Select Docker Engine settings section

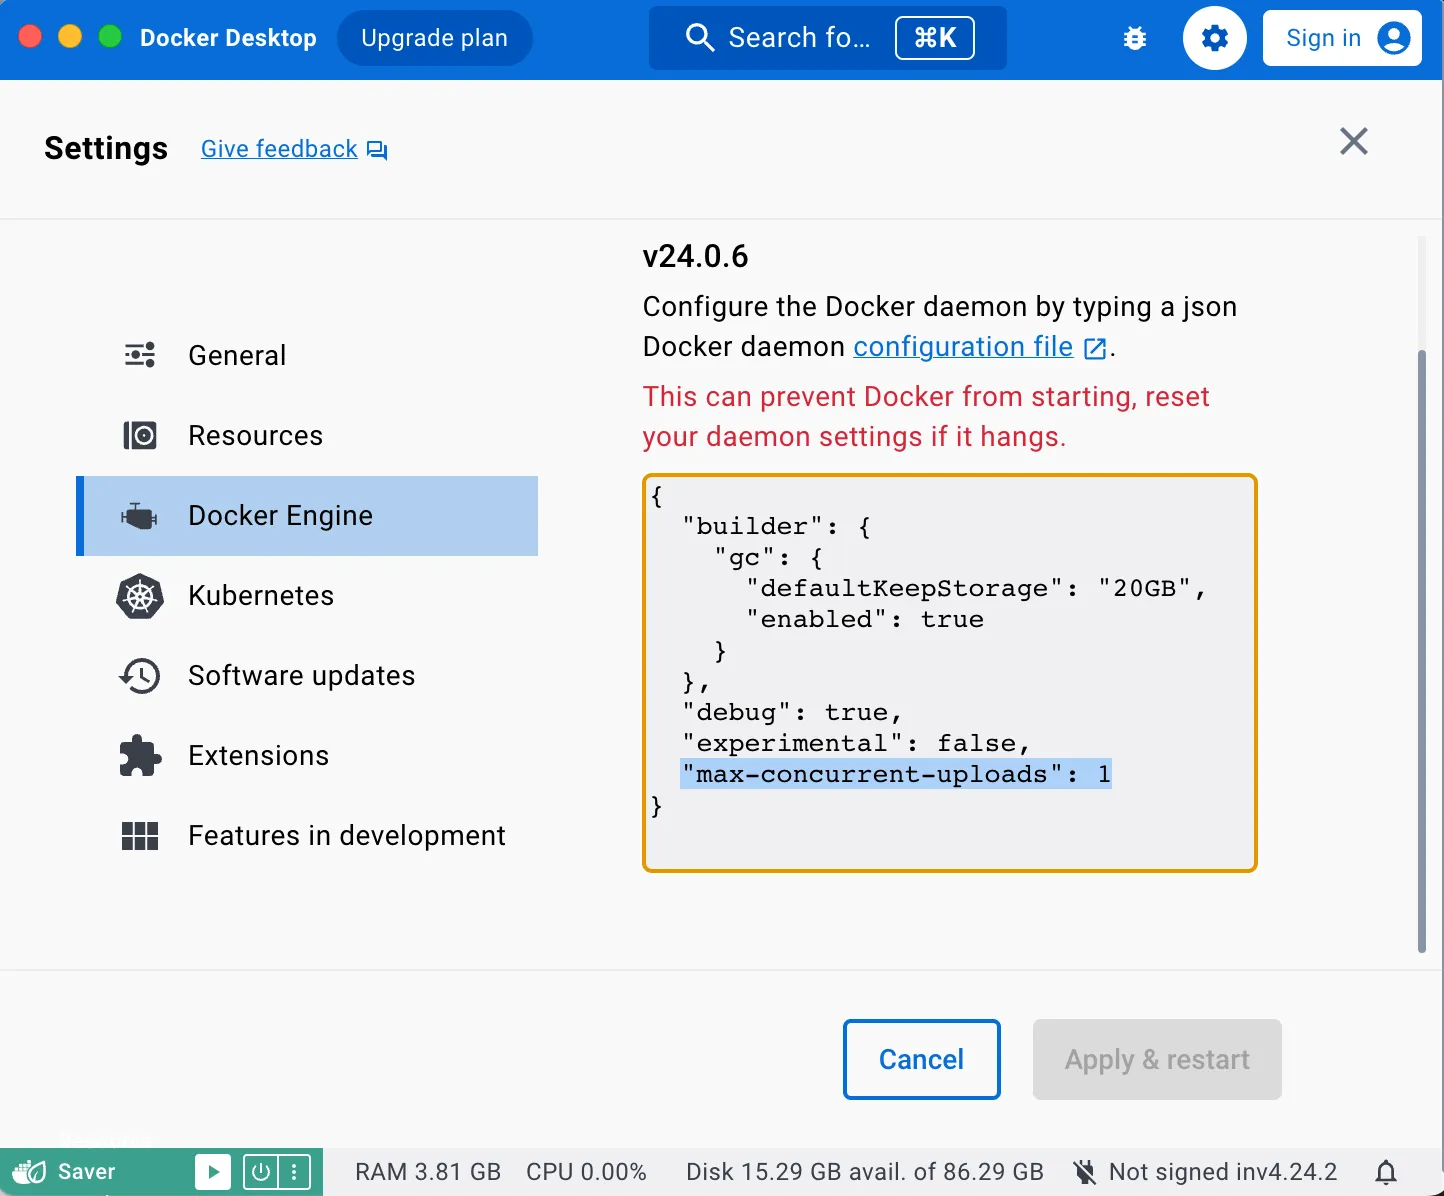click(307, 516)
